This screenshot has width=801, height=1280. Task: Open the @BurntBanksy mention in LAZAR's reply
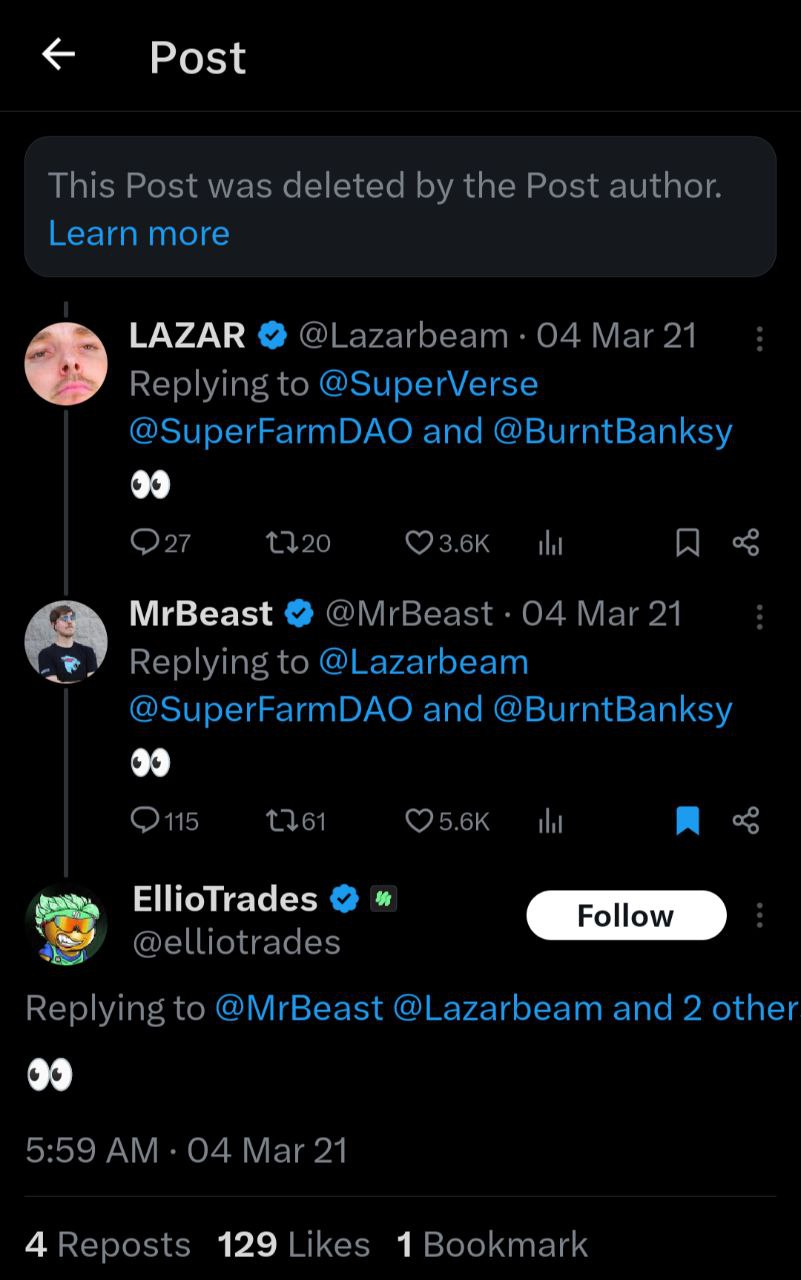click(613, 431)
